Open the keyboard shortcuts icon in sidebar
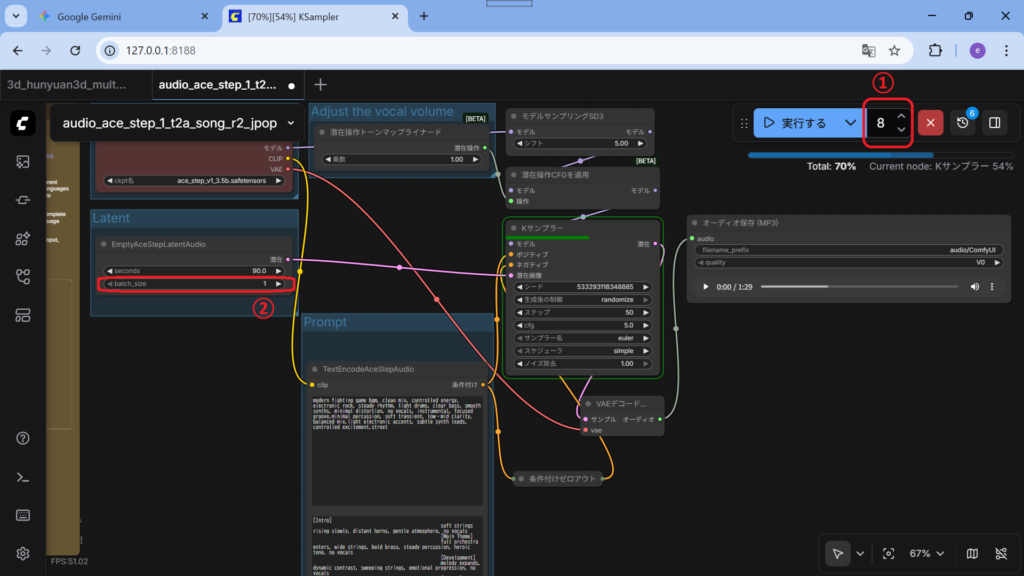 click(x=23, y=515)
